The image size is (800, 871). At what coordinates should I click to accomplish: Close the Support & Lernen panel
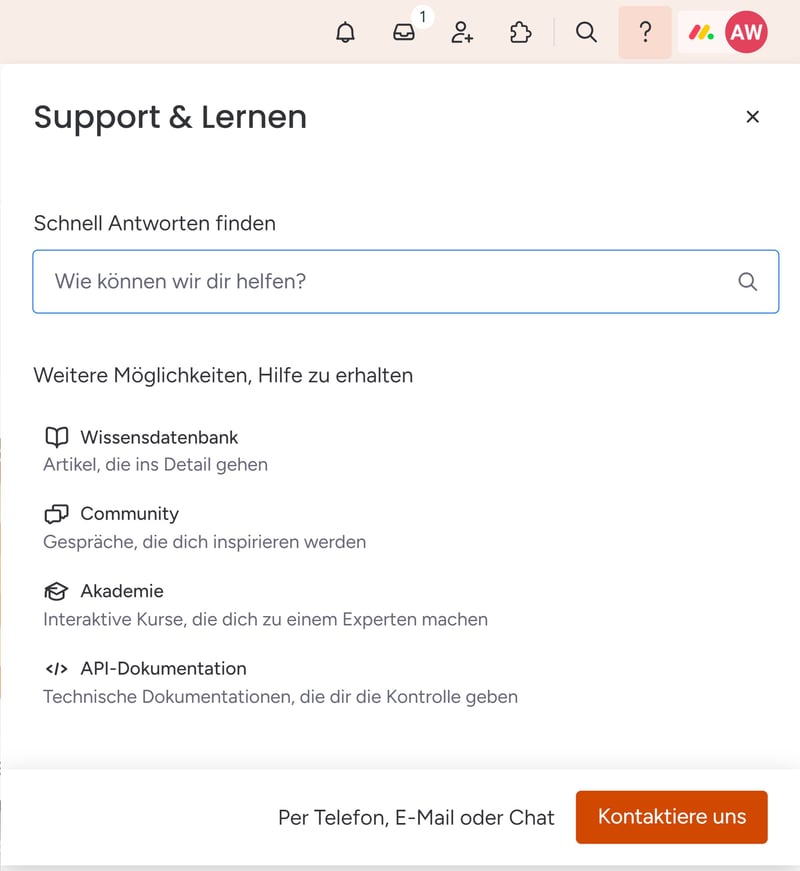[753, 117]
